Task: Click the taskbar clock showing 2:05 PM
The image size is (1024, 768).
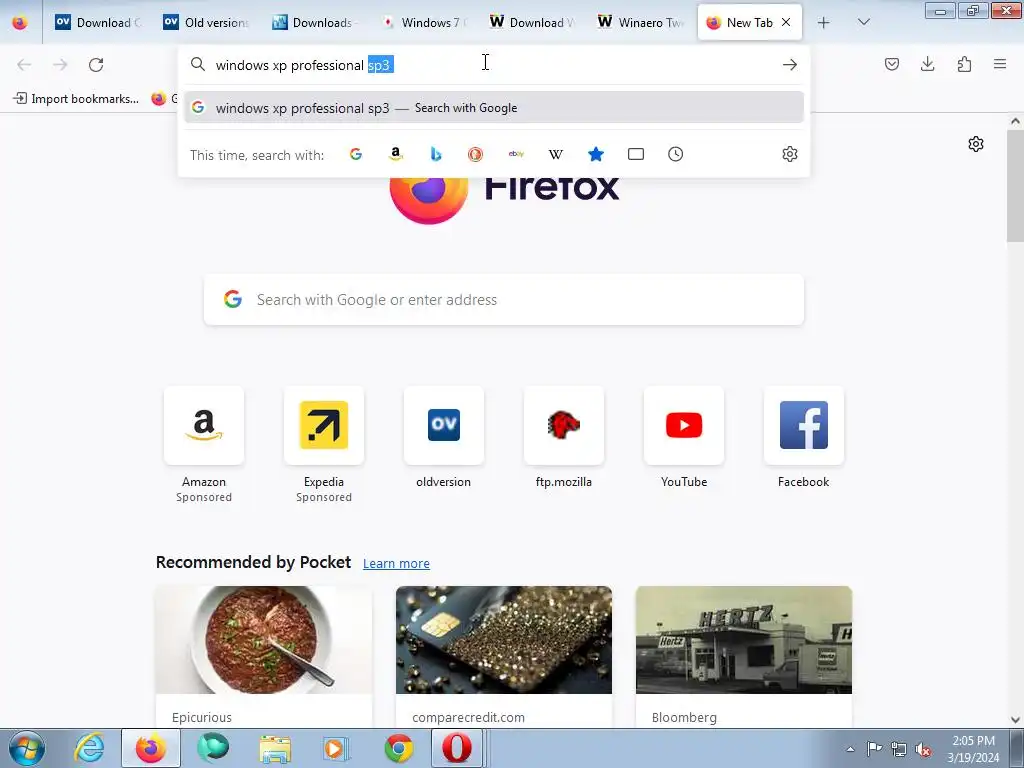Action: coord(973,748)
